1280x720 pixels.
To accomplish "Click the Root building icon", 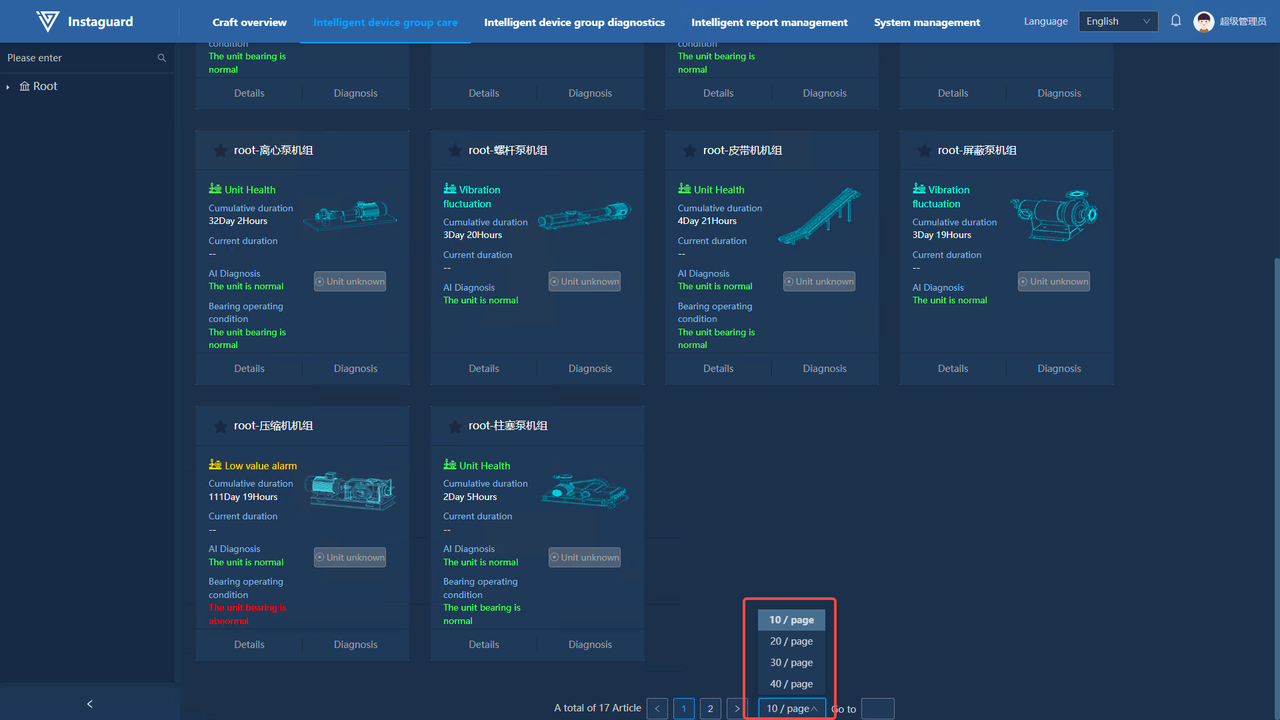I will 25,87.
